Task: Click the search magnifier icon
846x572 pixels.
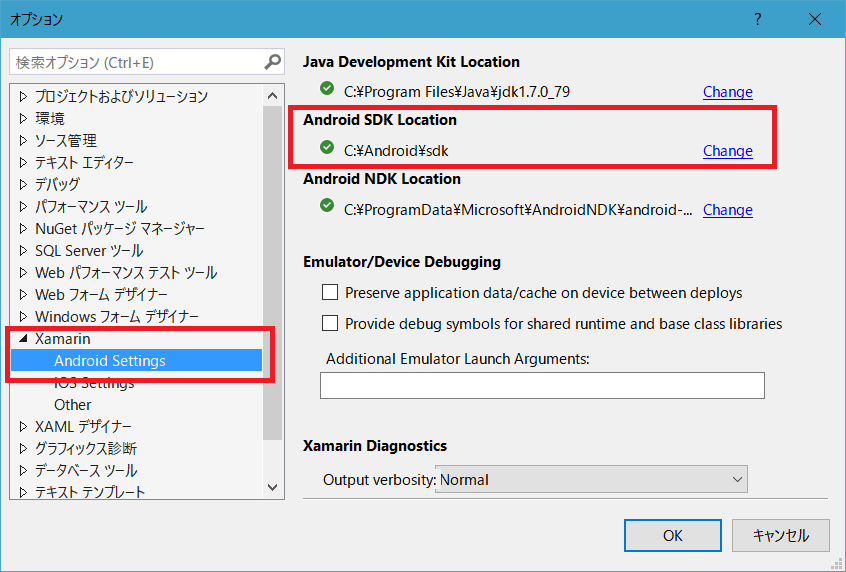Action: [x=272, y=62]
